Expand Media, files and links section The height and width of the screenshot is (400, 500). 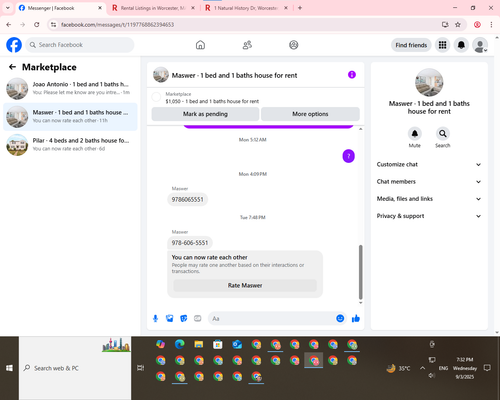pyautogui.click(x=429, y=199)
